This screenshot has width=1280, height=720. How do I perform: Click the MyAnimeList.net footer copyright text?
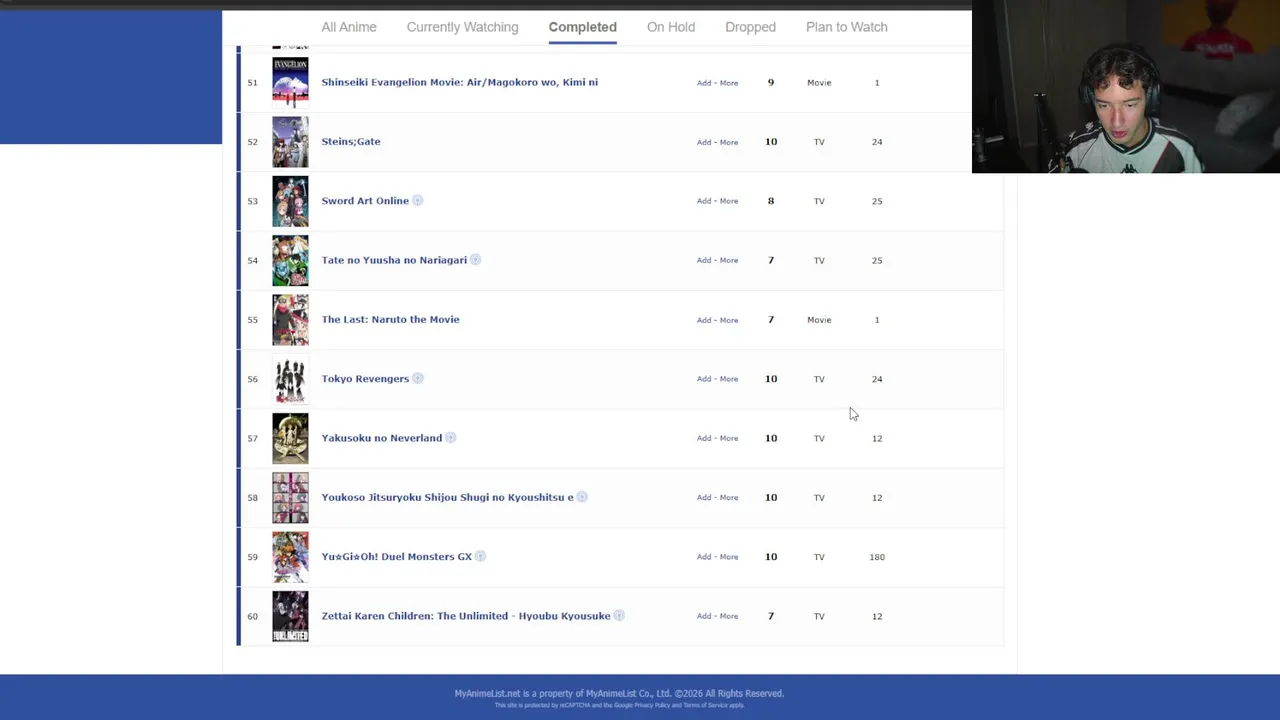[619, 693]
